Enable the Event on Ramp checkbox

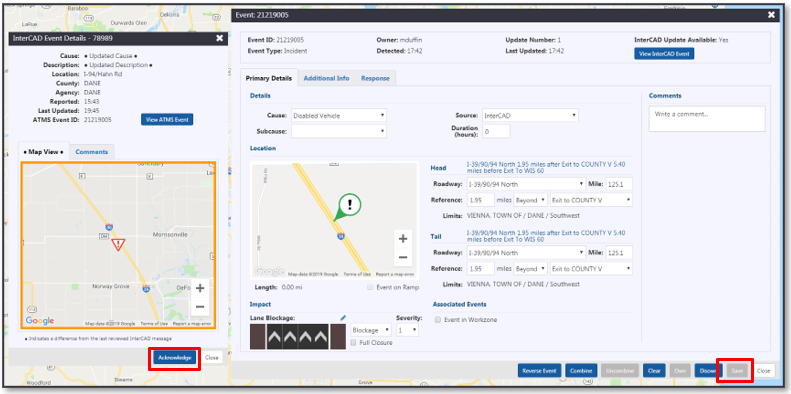tap(371, 287)
